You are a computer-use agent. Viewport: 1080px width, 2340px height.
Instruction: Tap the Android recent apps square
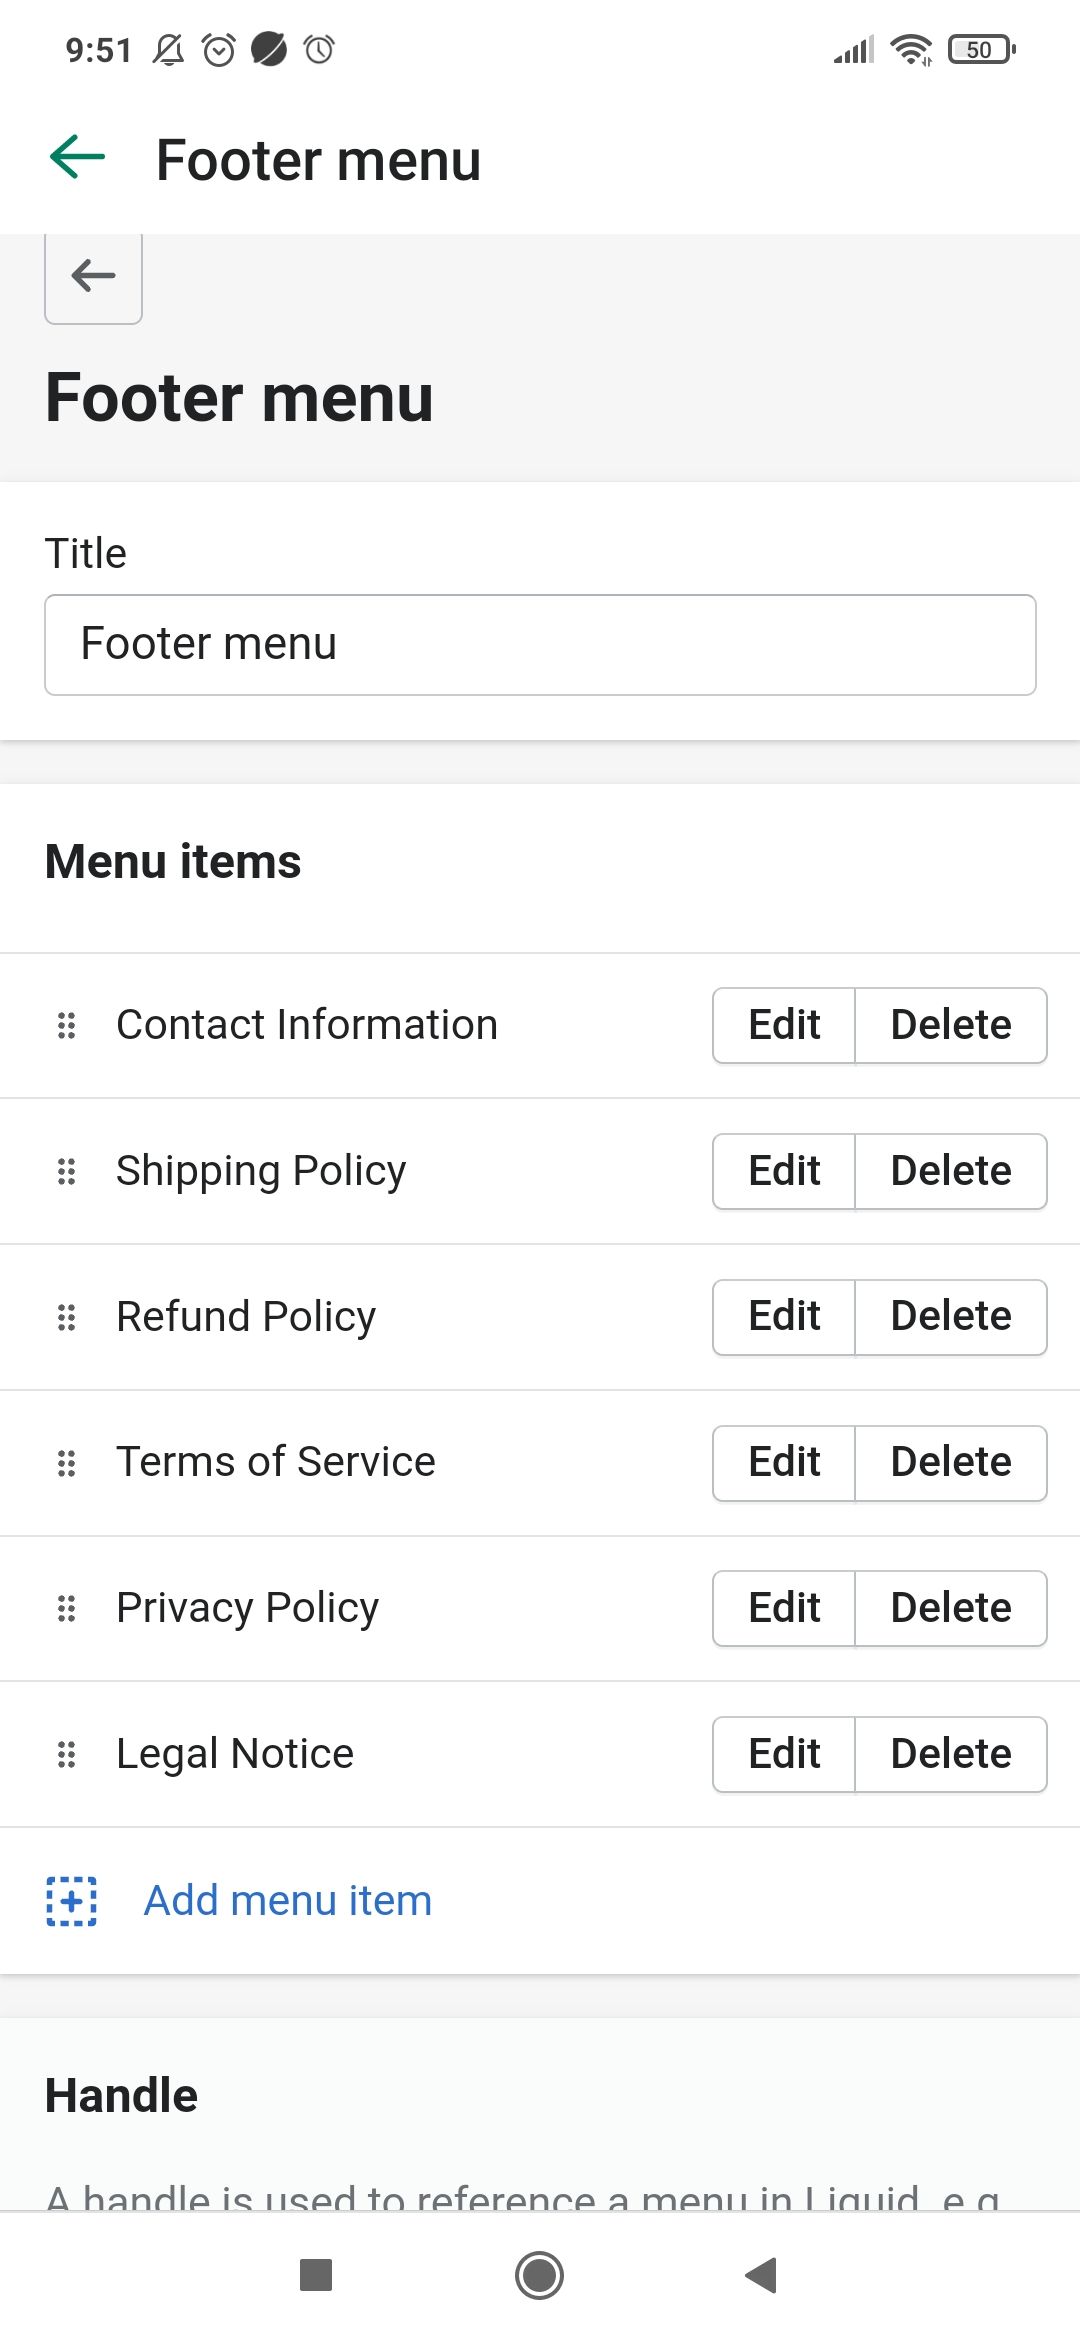(x=316, y=2275)
